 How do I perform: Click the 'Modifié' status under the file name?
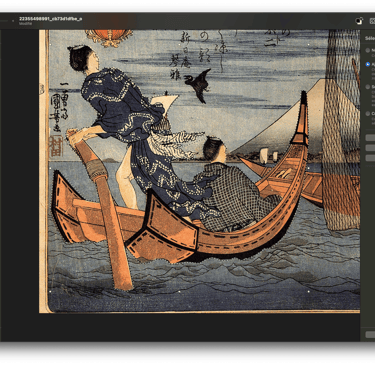[26, 24]
